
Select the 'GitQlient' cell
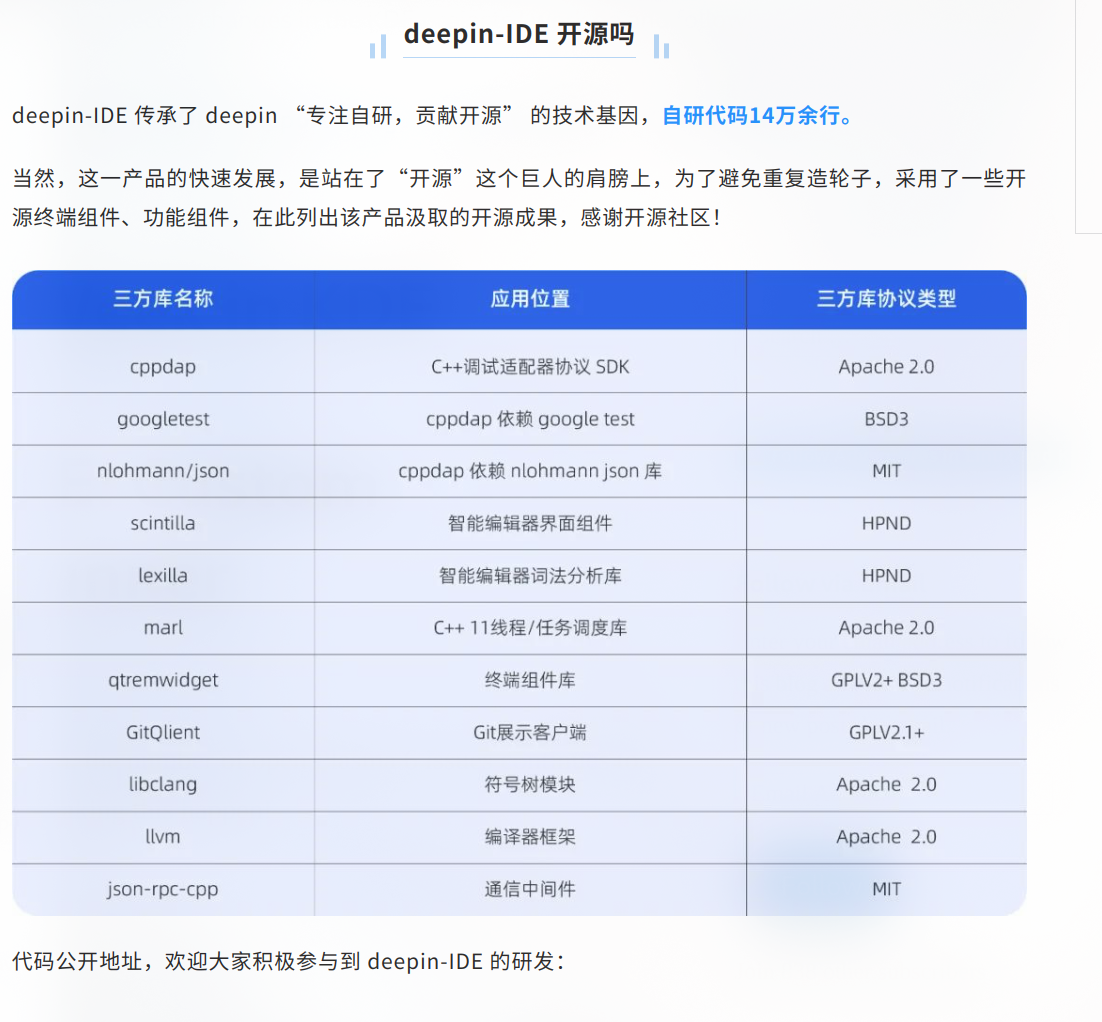163,732
